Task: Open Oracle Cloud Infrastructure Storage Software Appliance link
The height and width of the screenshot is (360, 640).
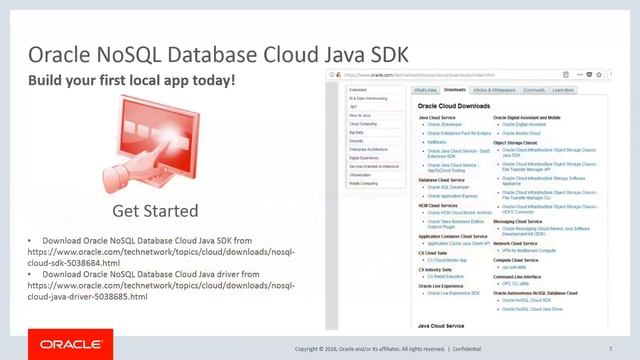Action: coord(544,181)
